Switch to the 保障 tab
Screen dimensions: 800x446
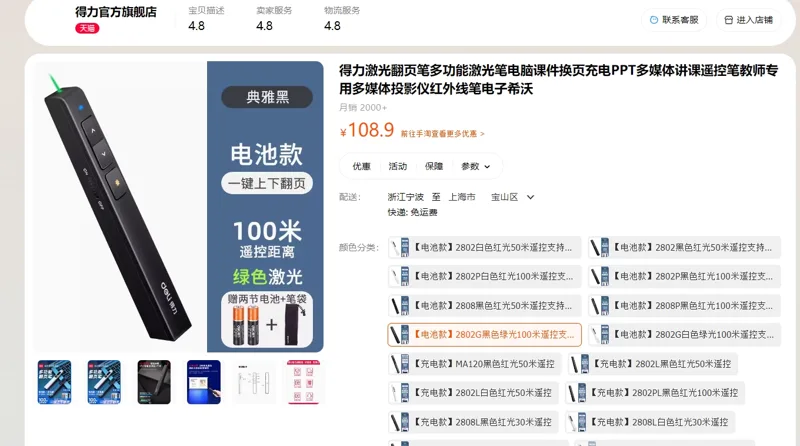pyautogui.click(x=434, y=166)
